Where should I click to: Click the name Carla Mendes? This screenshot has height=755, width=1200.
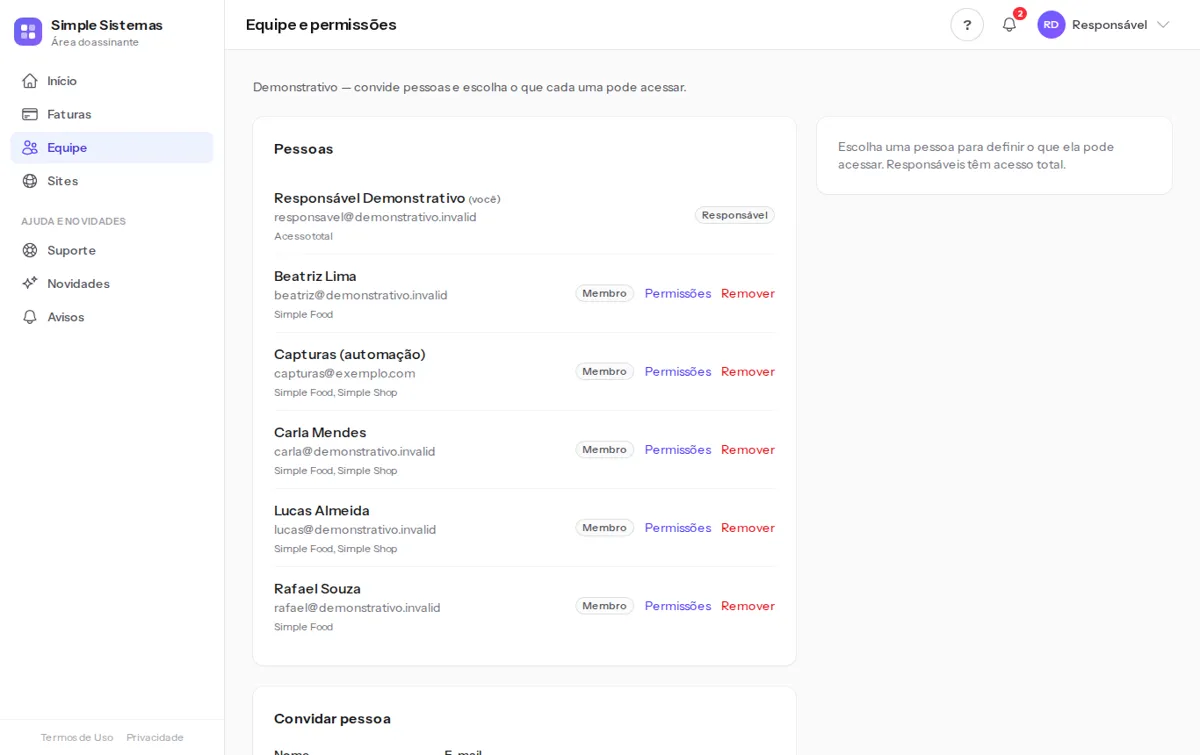click(320, 432)
